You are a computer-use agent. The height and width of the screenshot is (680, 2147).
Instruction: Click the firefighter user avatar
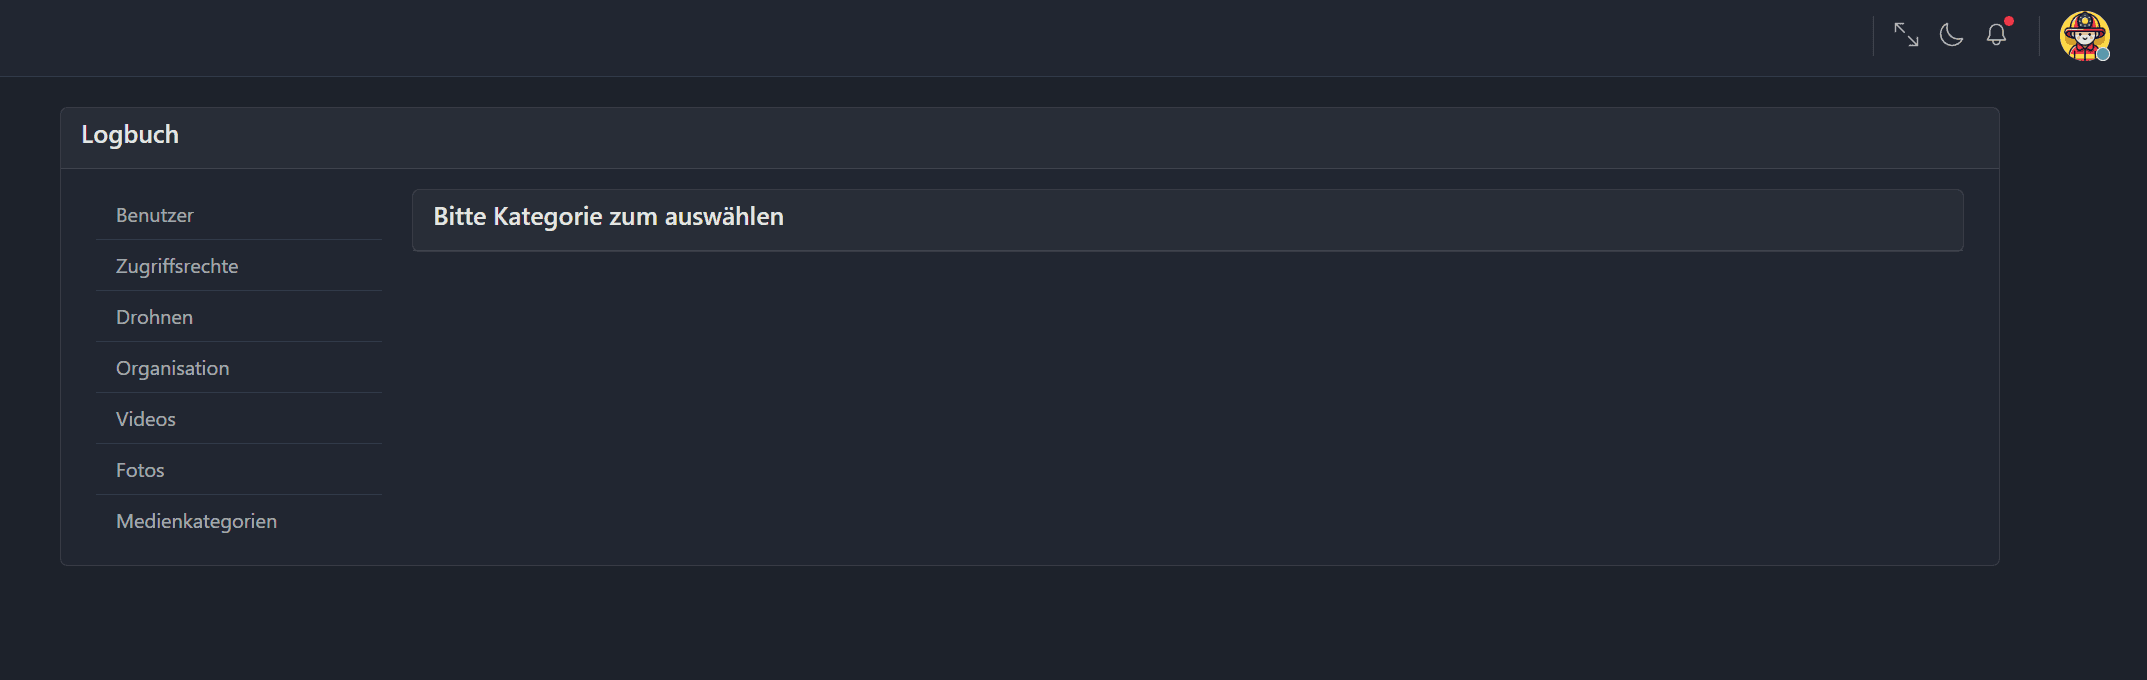[x=2084, y=36]
